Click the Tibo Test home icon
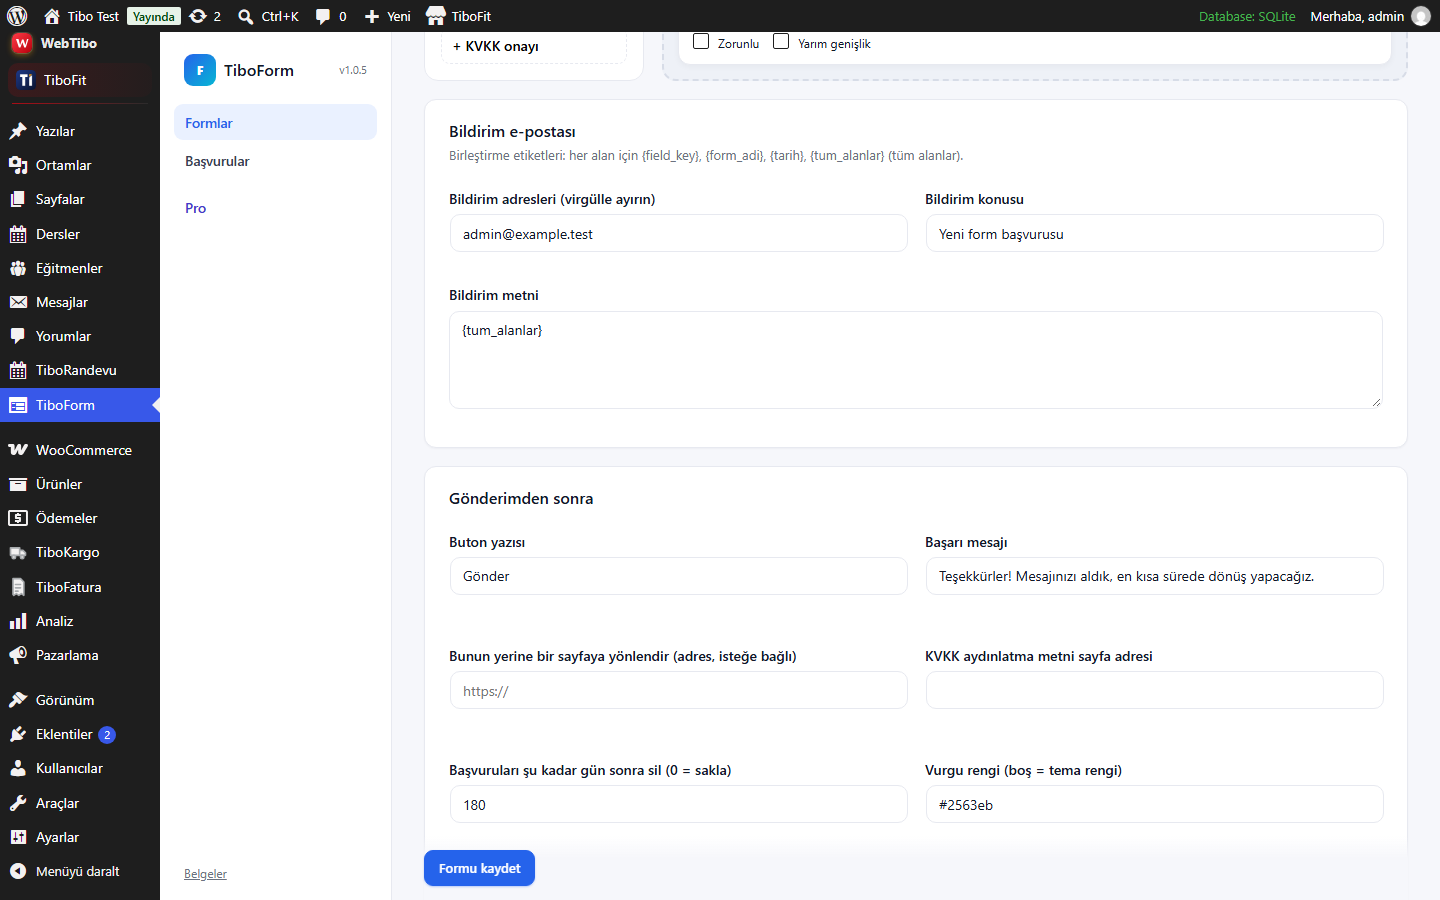This screenshot has height=900, width=1440. tap(52, 16)
